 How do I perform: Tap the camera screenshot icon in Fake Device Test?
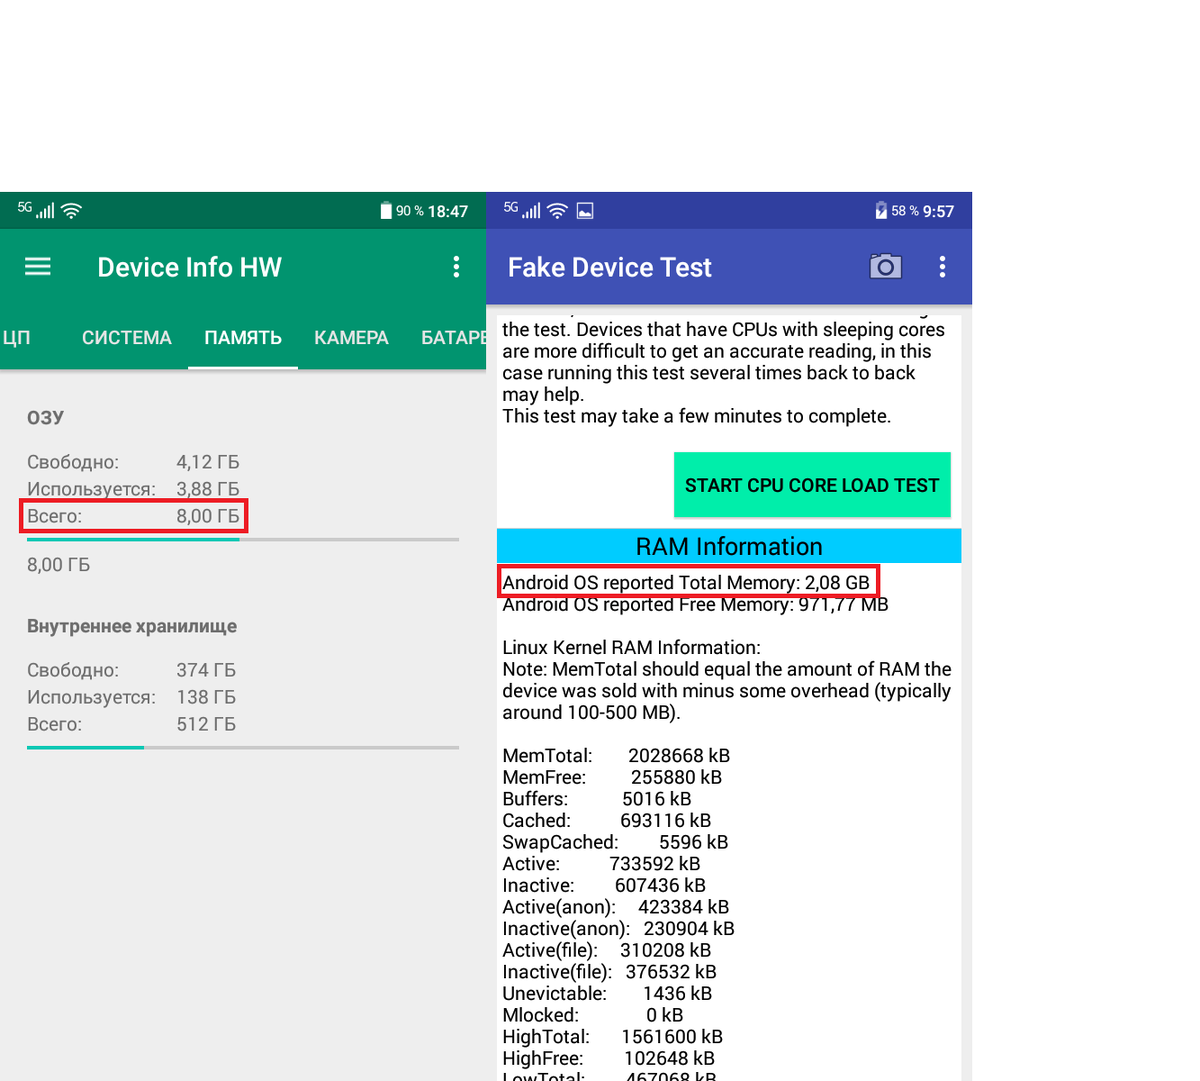[x=885, y=266]
